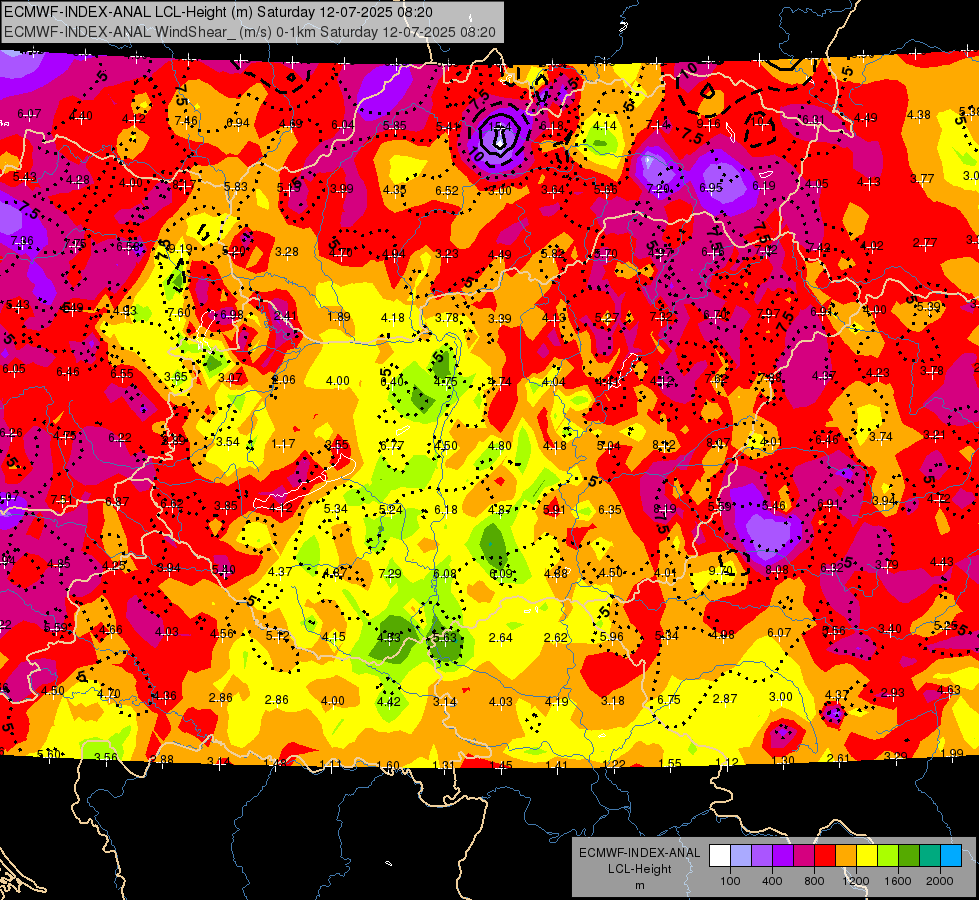The width and height of the screenshot is (979, 900).
Task: Click the wind shear value '2.41'
Action: coord(285,316)
